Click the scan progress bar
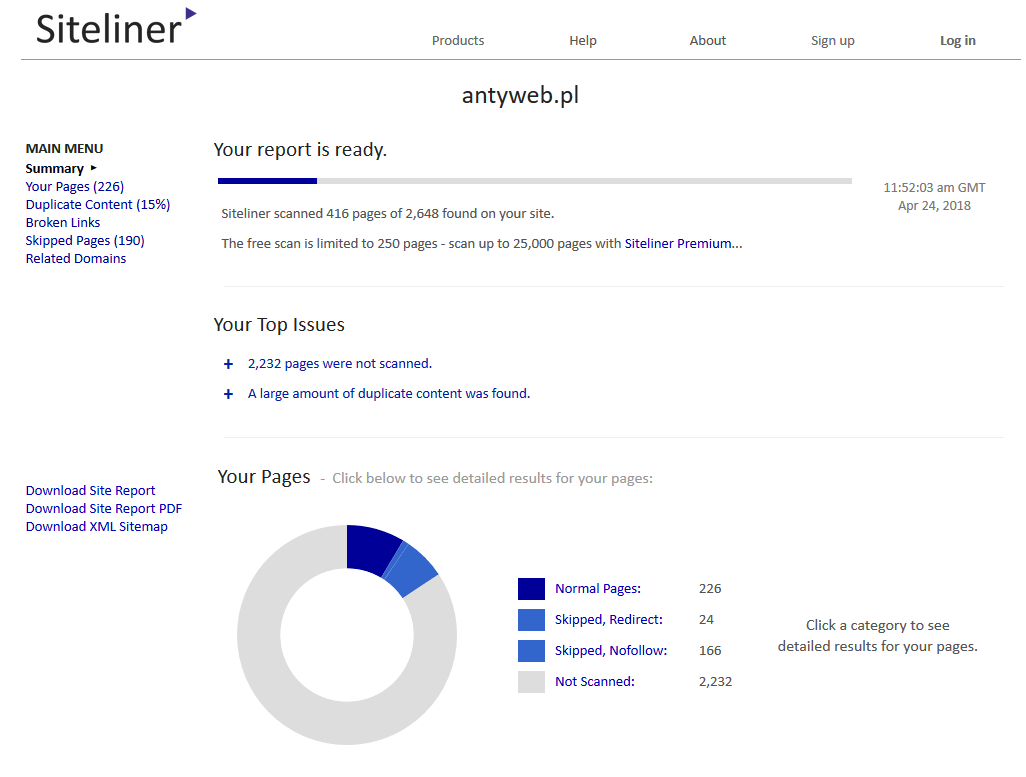The width and height of the screenshot is (1026, 777). point(535,181)
